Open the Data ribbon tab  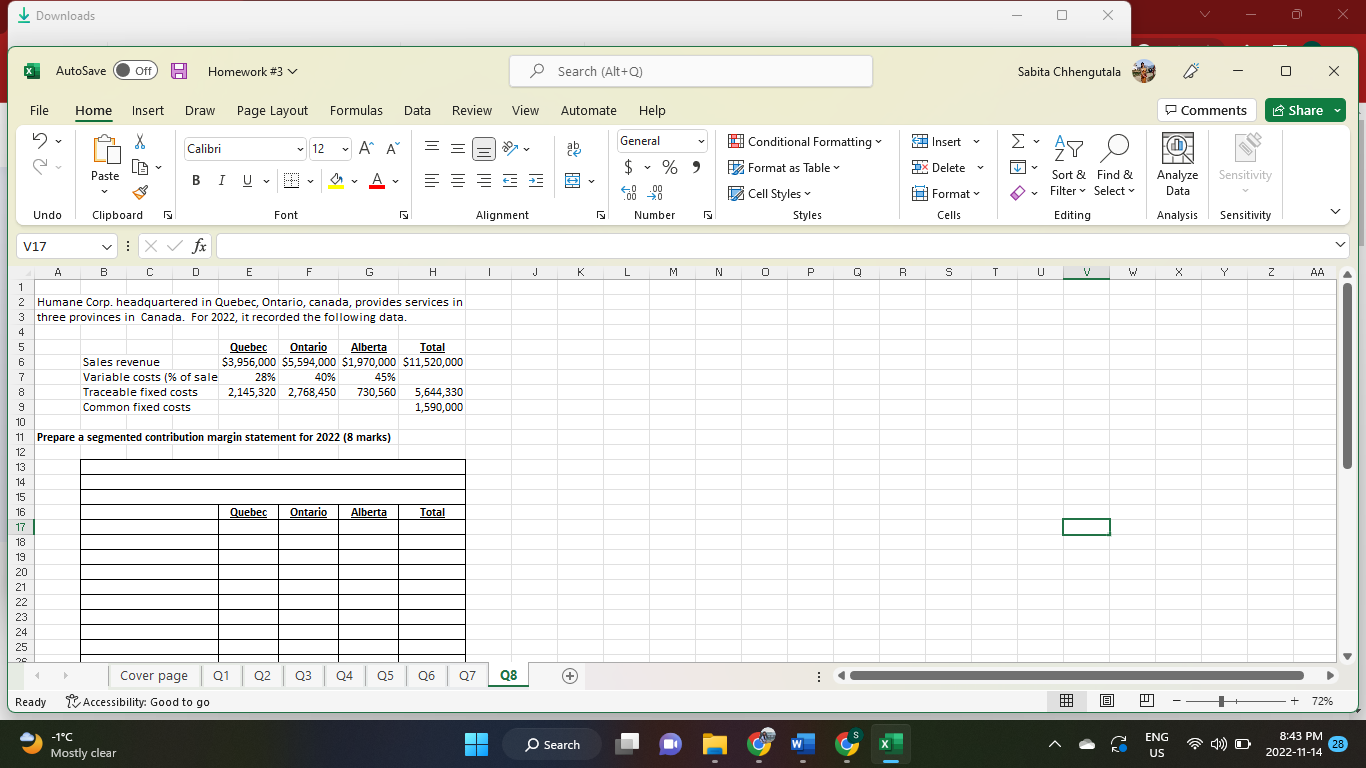pos(417,110)
